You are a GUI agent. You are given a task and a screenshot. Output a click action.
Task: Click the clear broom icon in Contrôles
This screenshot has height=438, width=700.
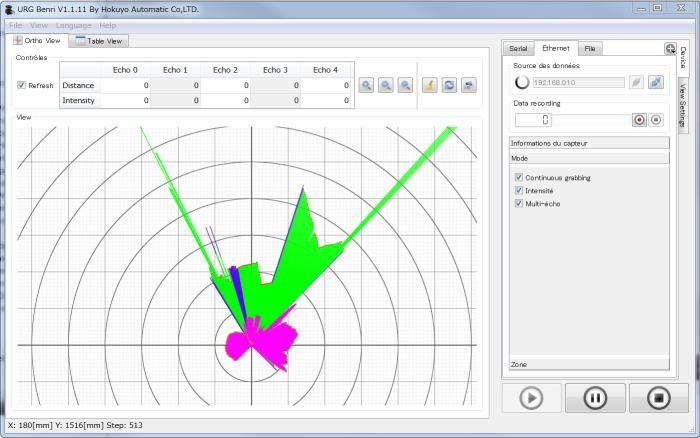(430, 86)
